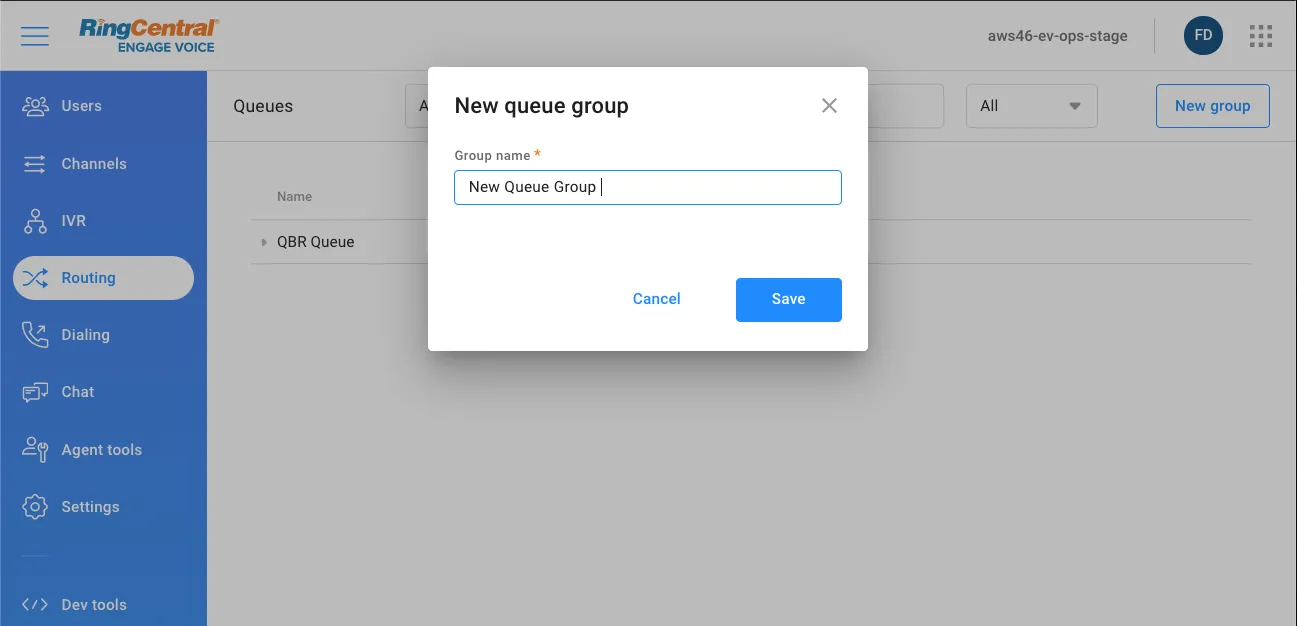Click the hamburger menu icon

35,36
